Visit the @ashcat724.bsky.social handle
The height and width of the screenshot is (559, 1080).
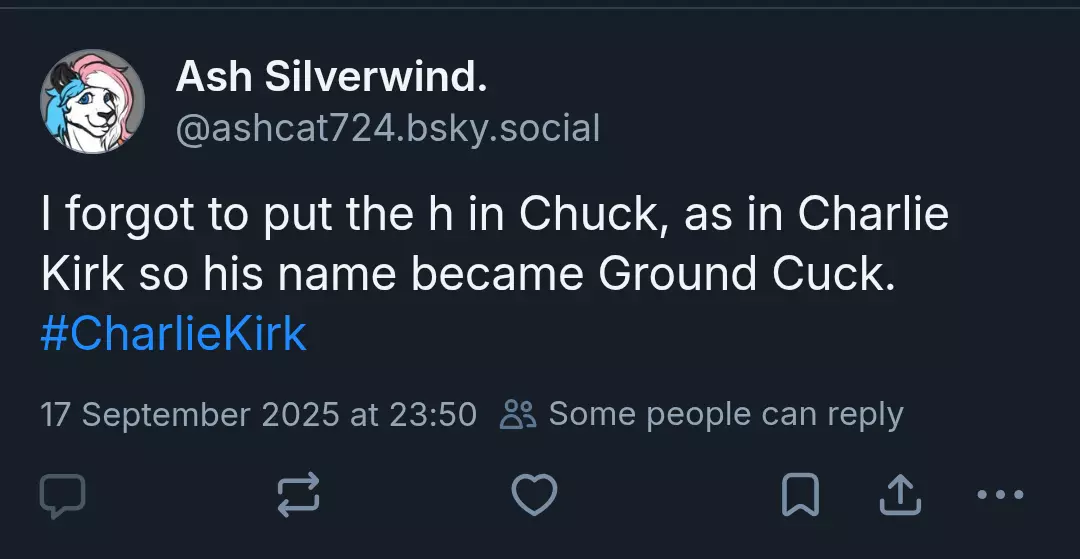(x=388, y=128)
